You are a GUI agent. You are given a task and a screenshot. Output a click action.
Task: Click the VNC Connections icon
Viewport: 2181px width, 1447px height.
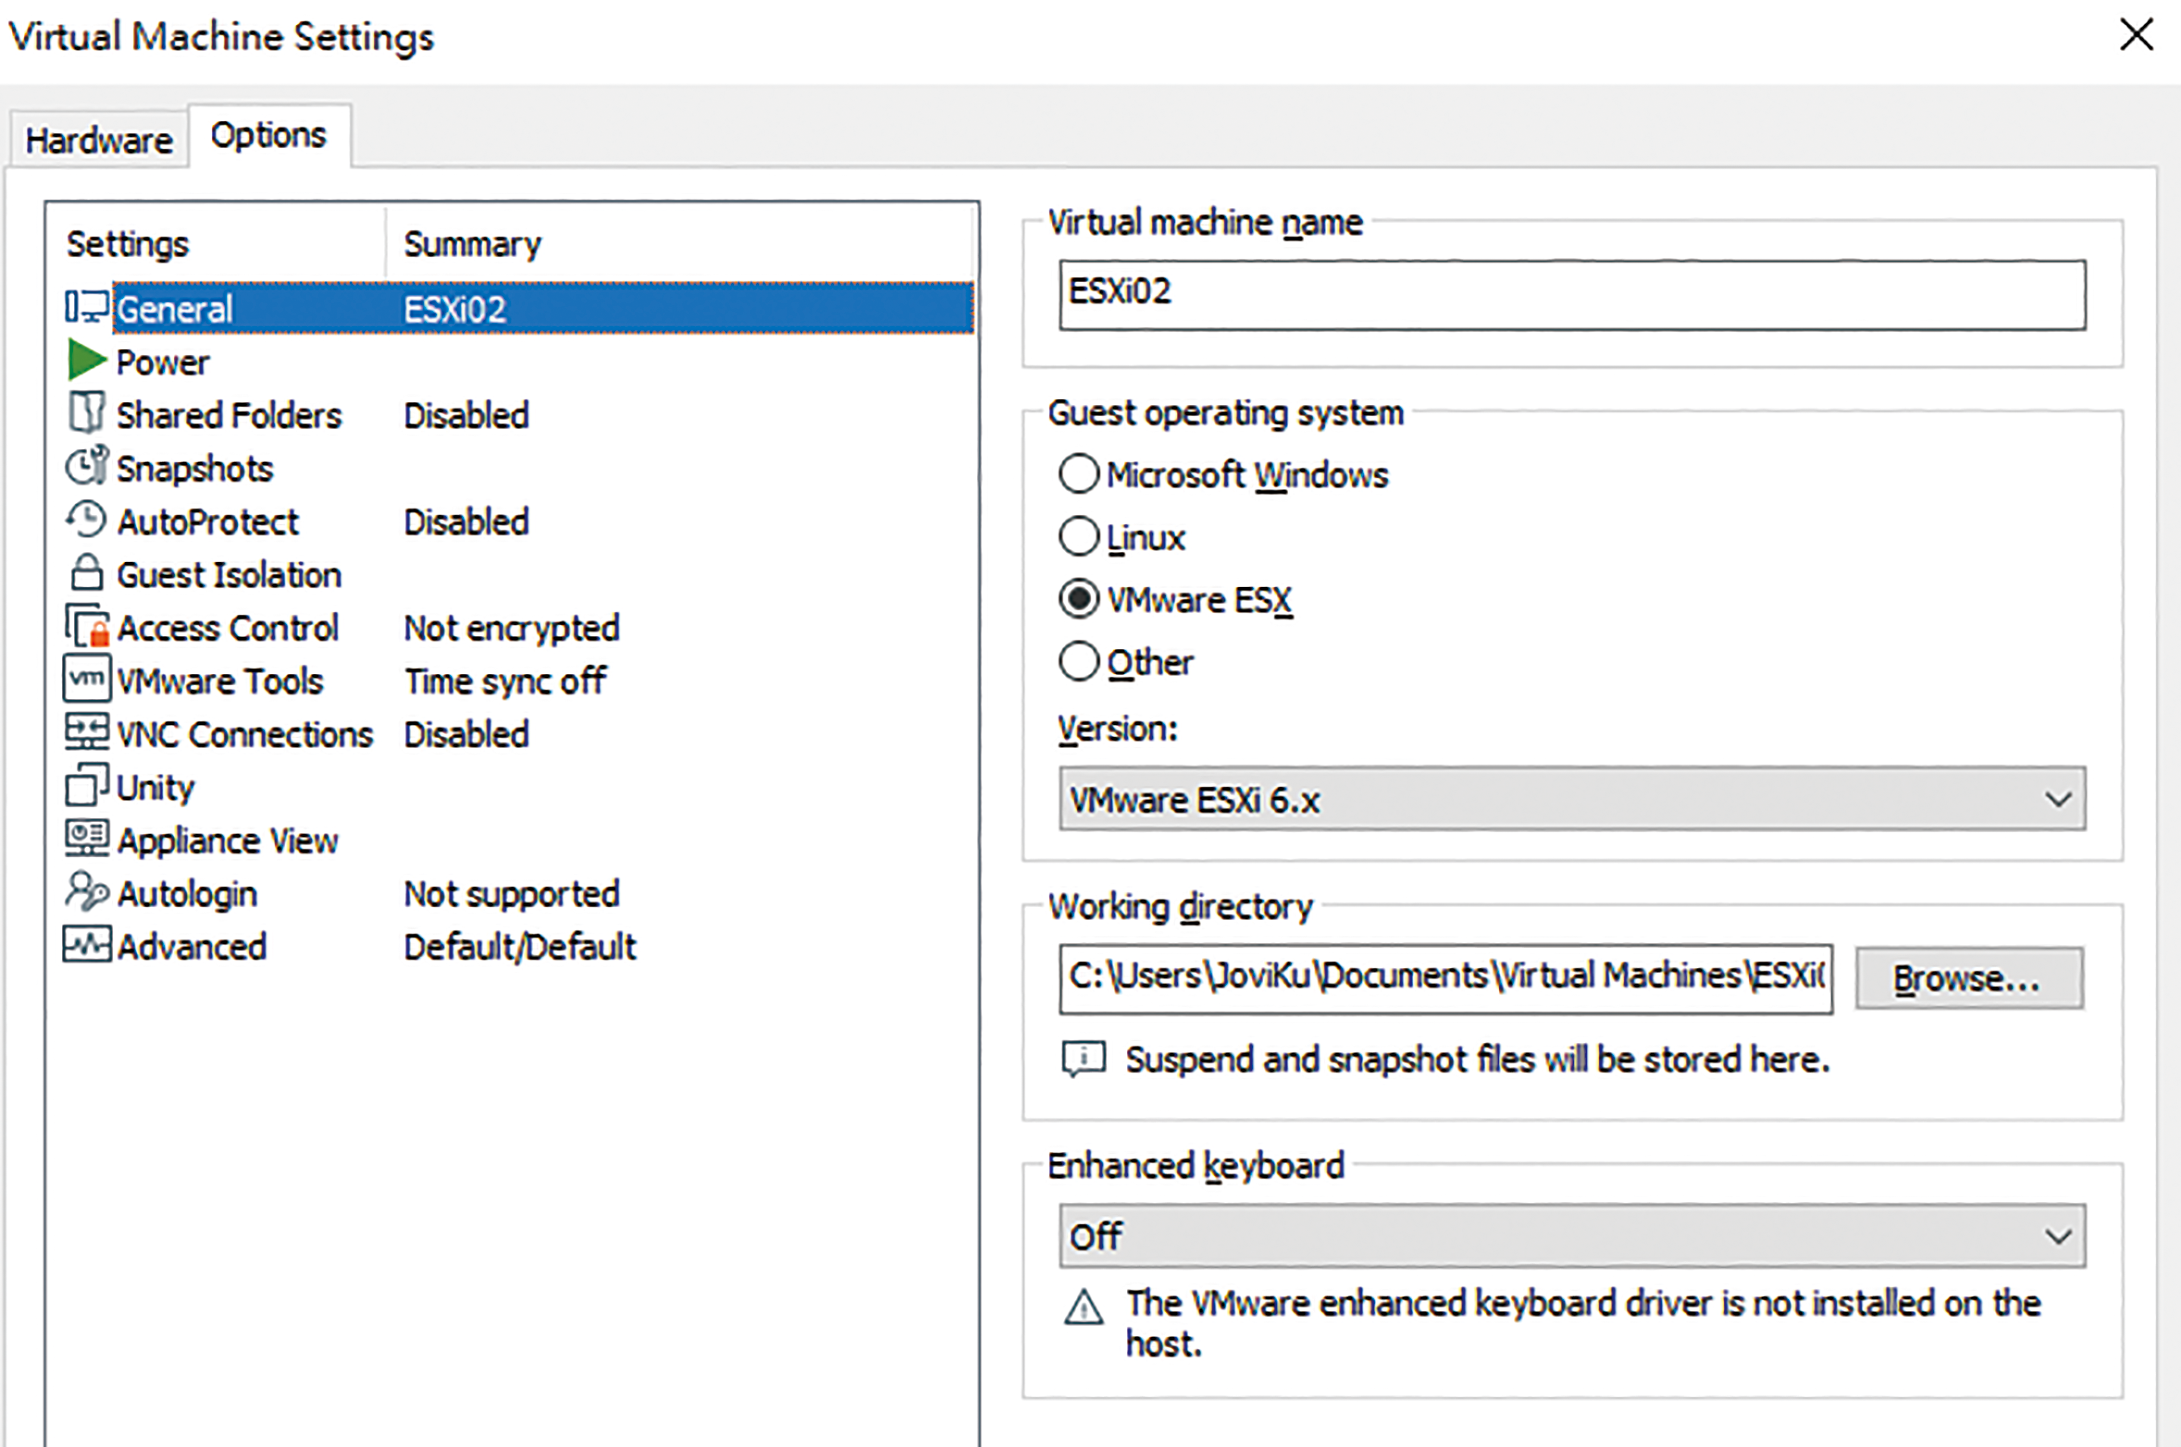[x=87, y=732]
